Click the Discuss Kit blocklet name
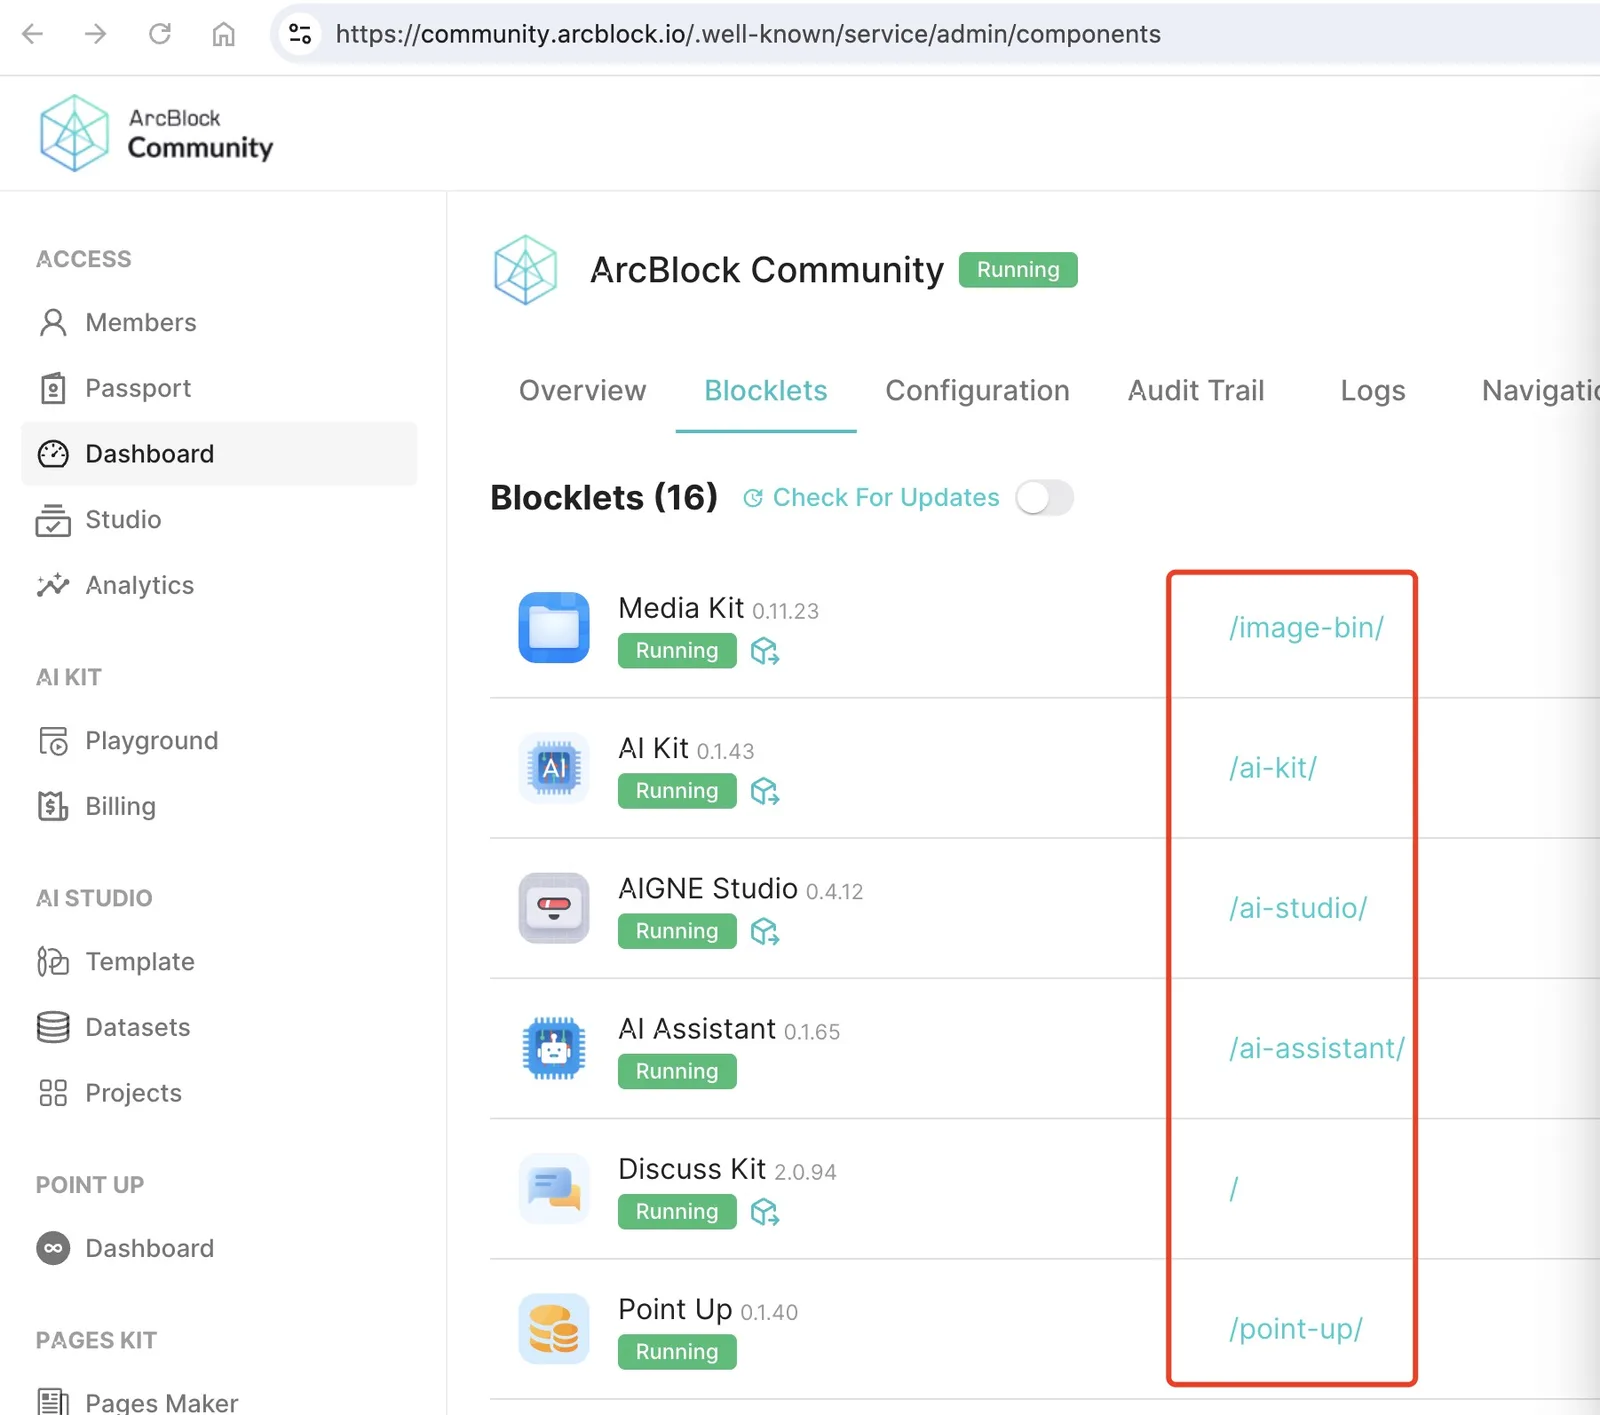 pyautogui.click(x=692, y=1169)
